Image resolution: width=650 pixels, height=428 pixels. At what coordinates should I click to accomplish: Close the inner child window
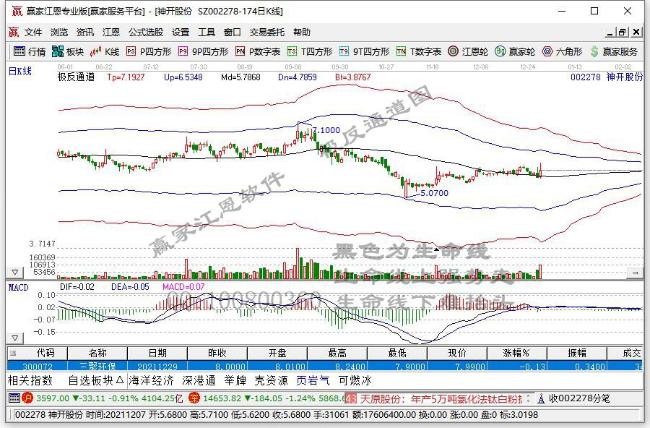pos(635,32)
